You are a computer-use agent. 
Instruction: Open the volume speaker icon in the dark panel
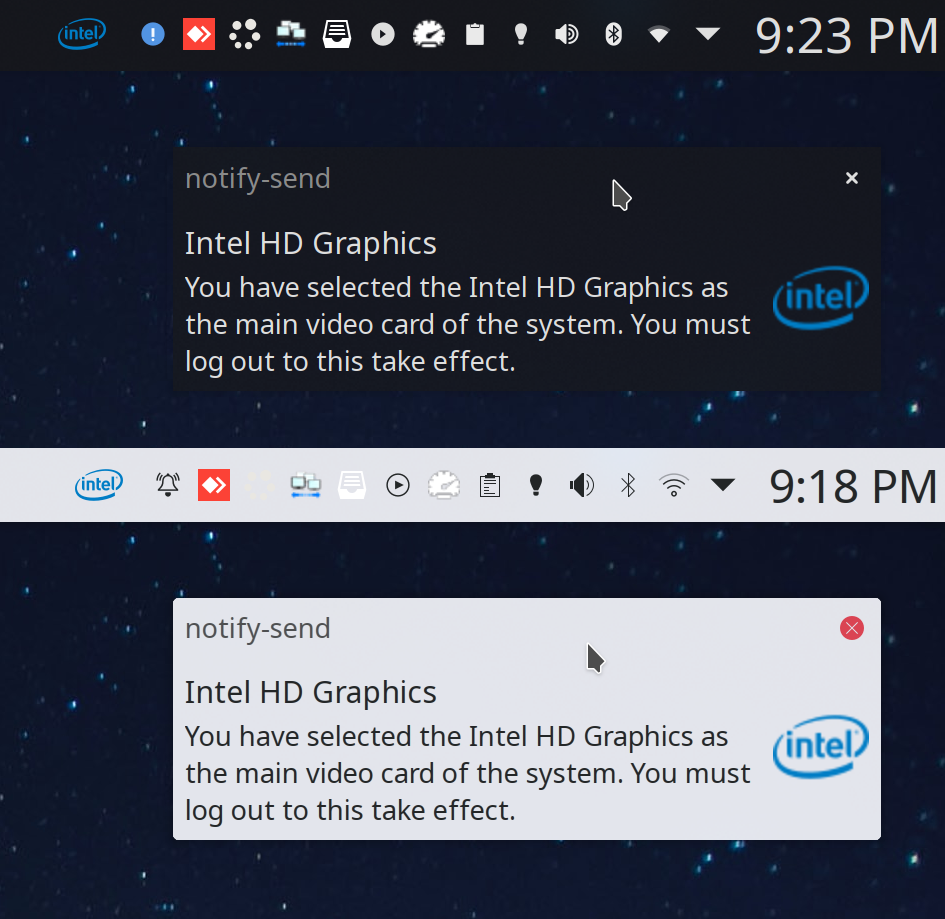tap(567, 34)
